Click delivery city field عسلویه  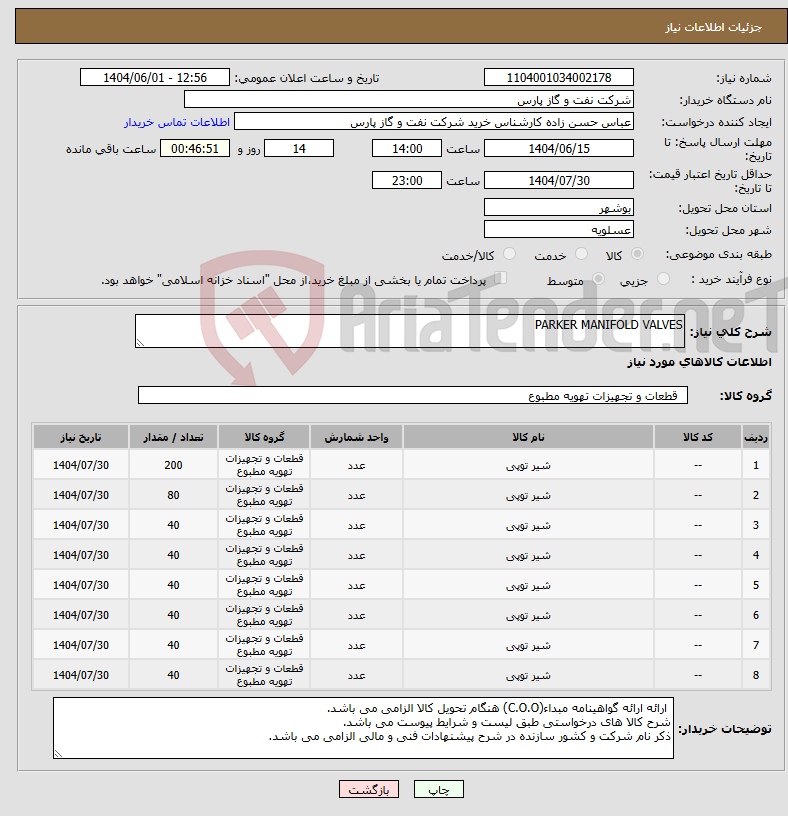tap(558, 230)
